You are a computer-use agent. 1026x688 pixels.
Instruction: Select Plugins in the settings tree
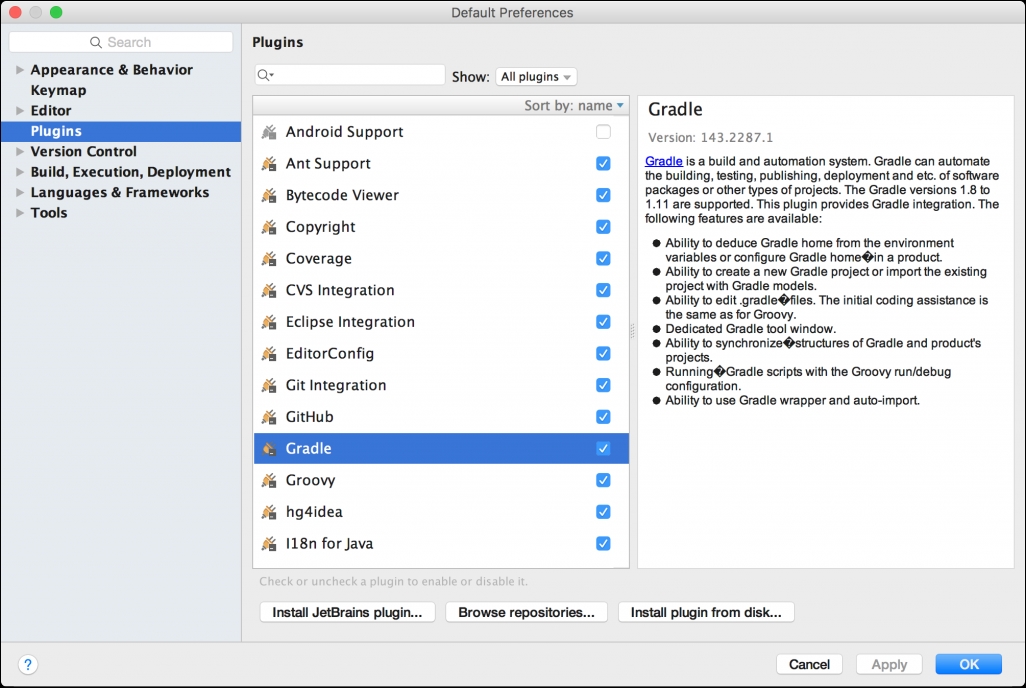click(121, 131)
